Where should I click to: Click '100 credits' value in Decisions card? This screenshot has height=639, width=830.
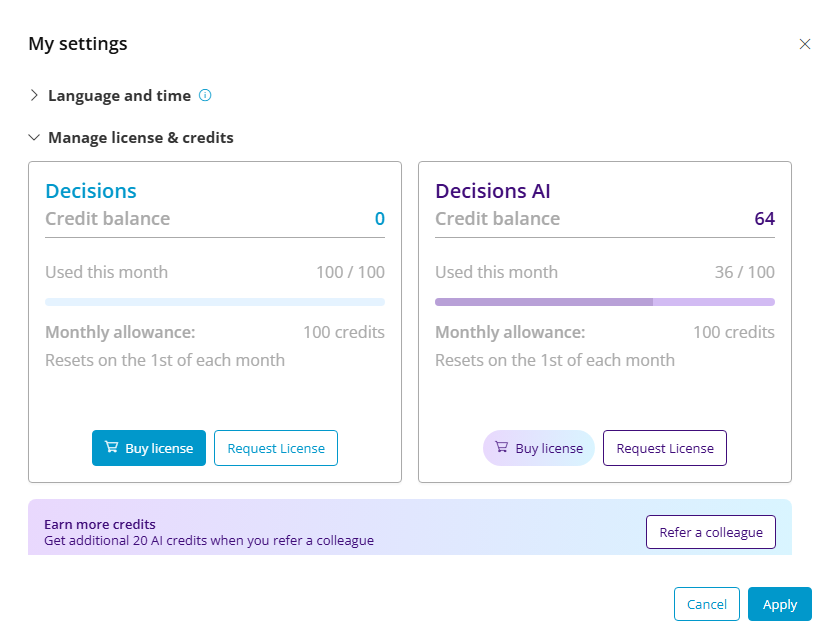tap(344, 332)
